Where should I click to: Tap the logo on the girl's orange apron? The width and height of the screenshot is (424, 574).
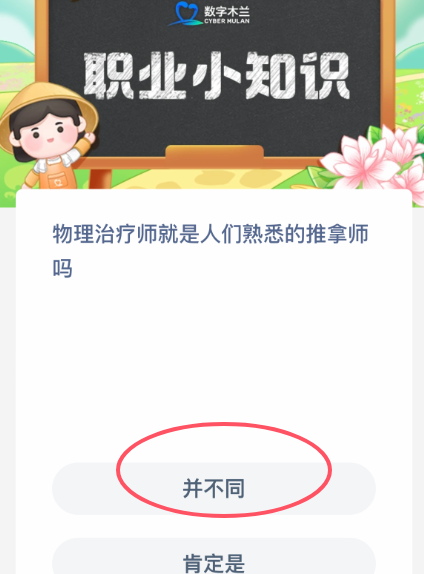coord(58,182)
